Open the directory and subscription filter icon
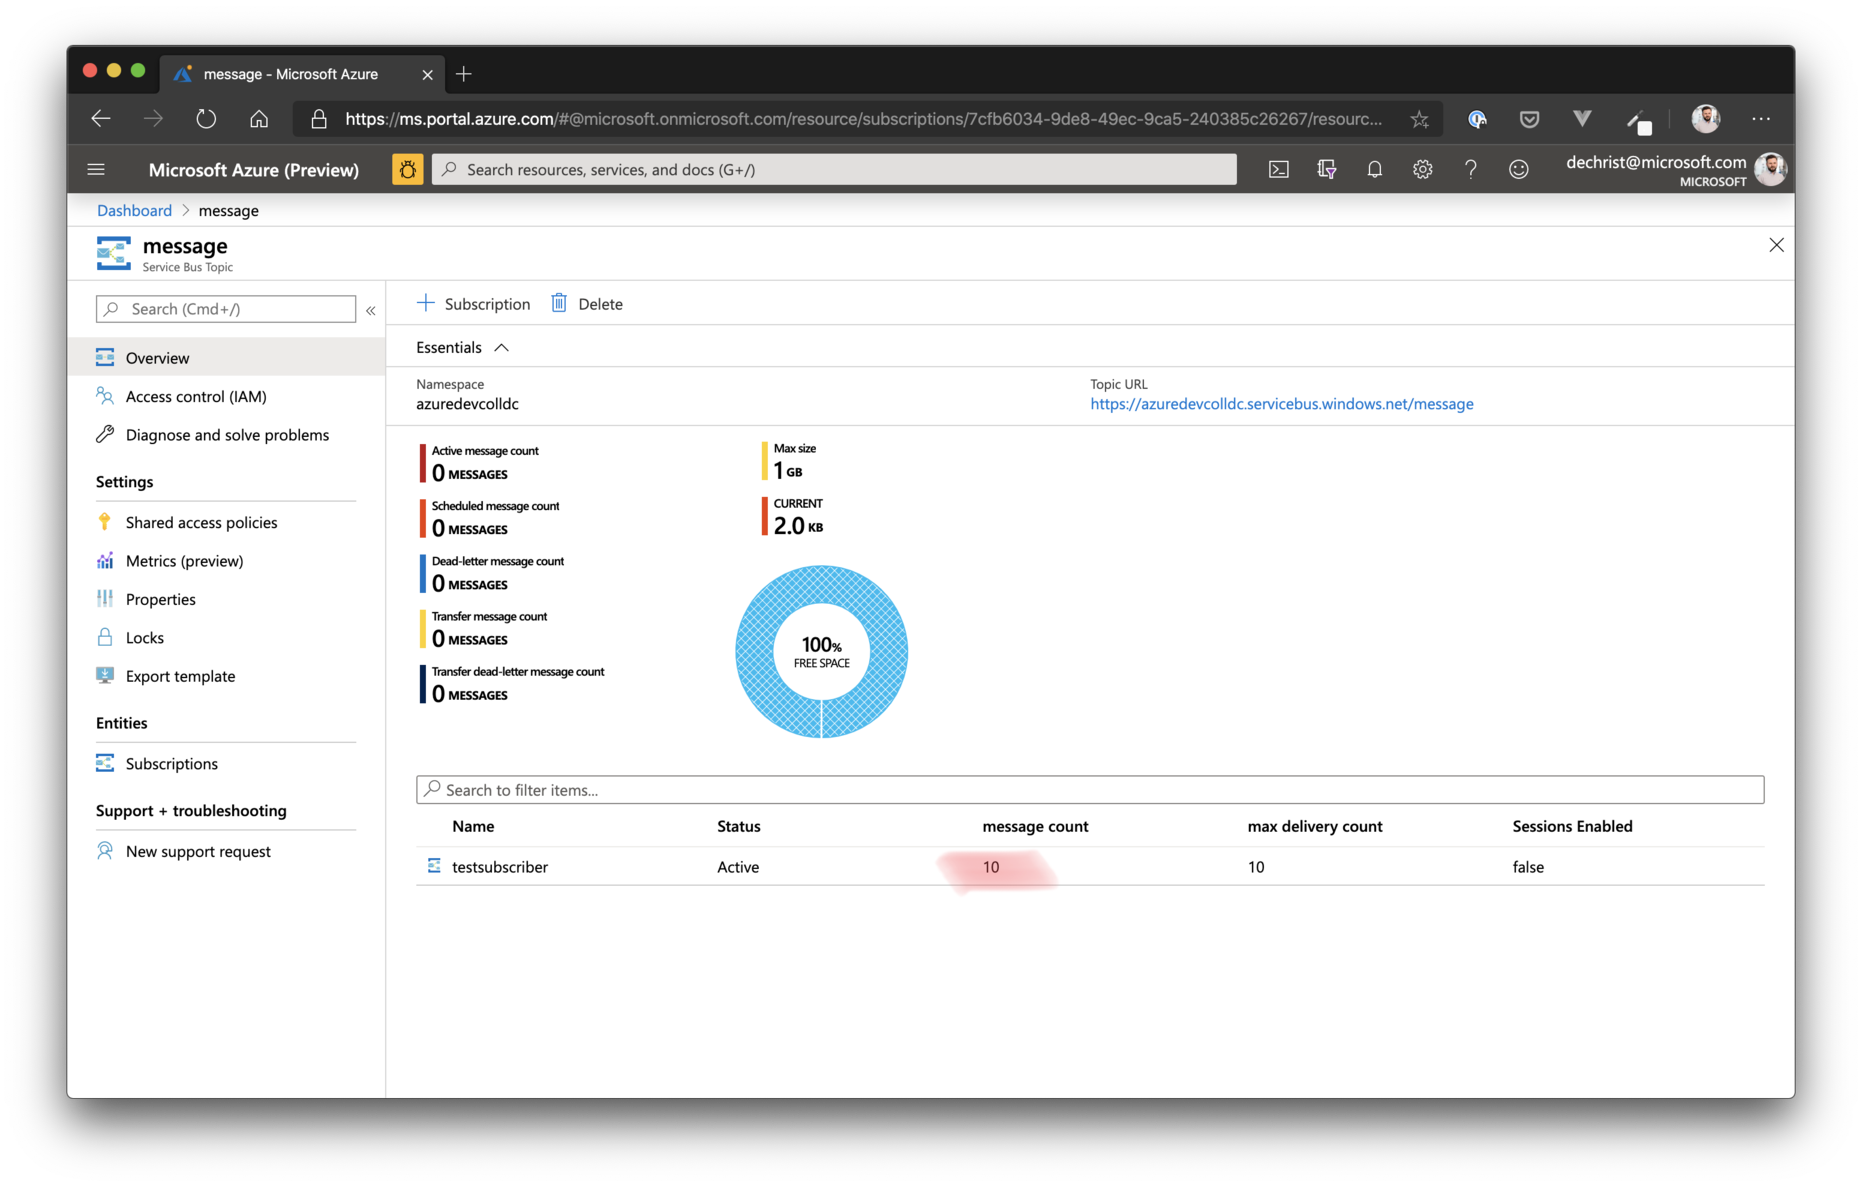The height and width of the screenshot is (1187, 1862). [x=1326, y=170]
